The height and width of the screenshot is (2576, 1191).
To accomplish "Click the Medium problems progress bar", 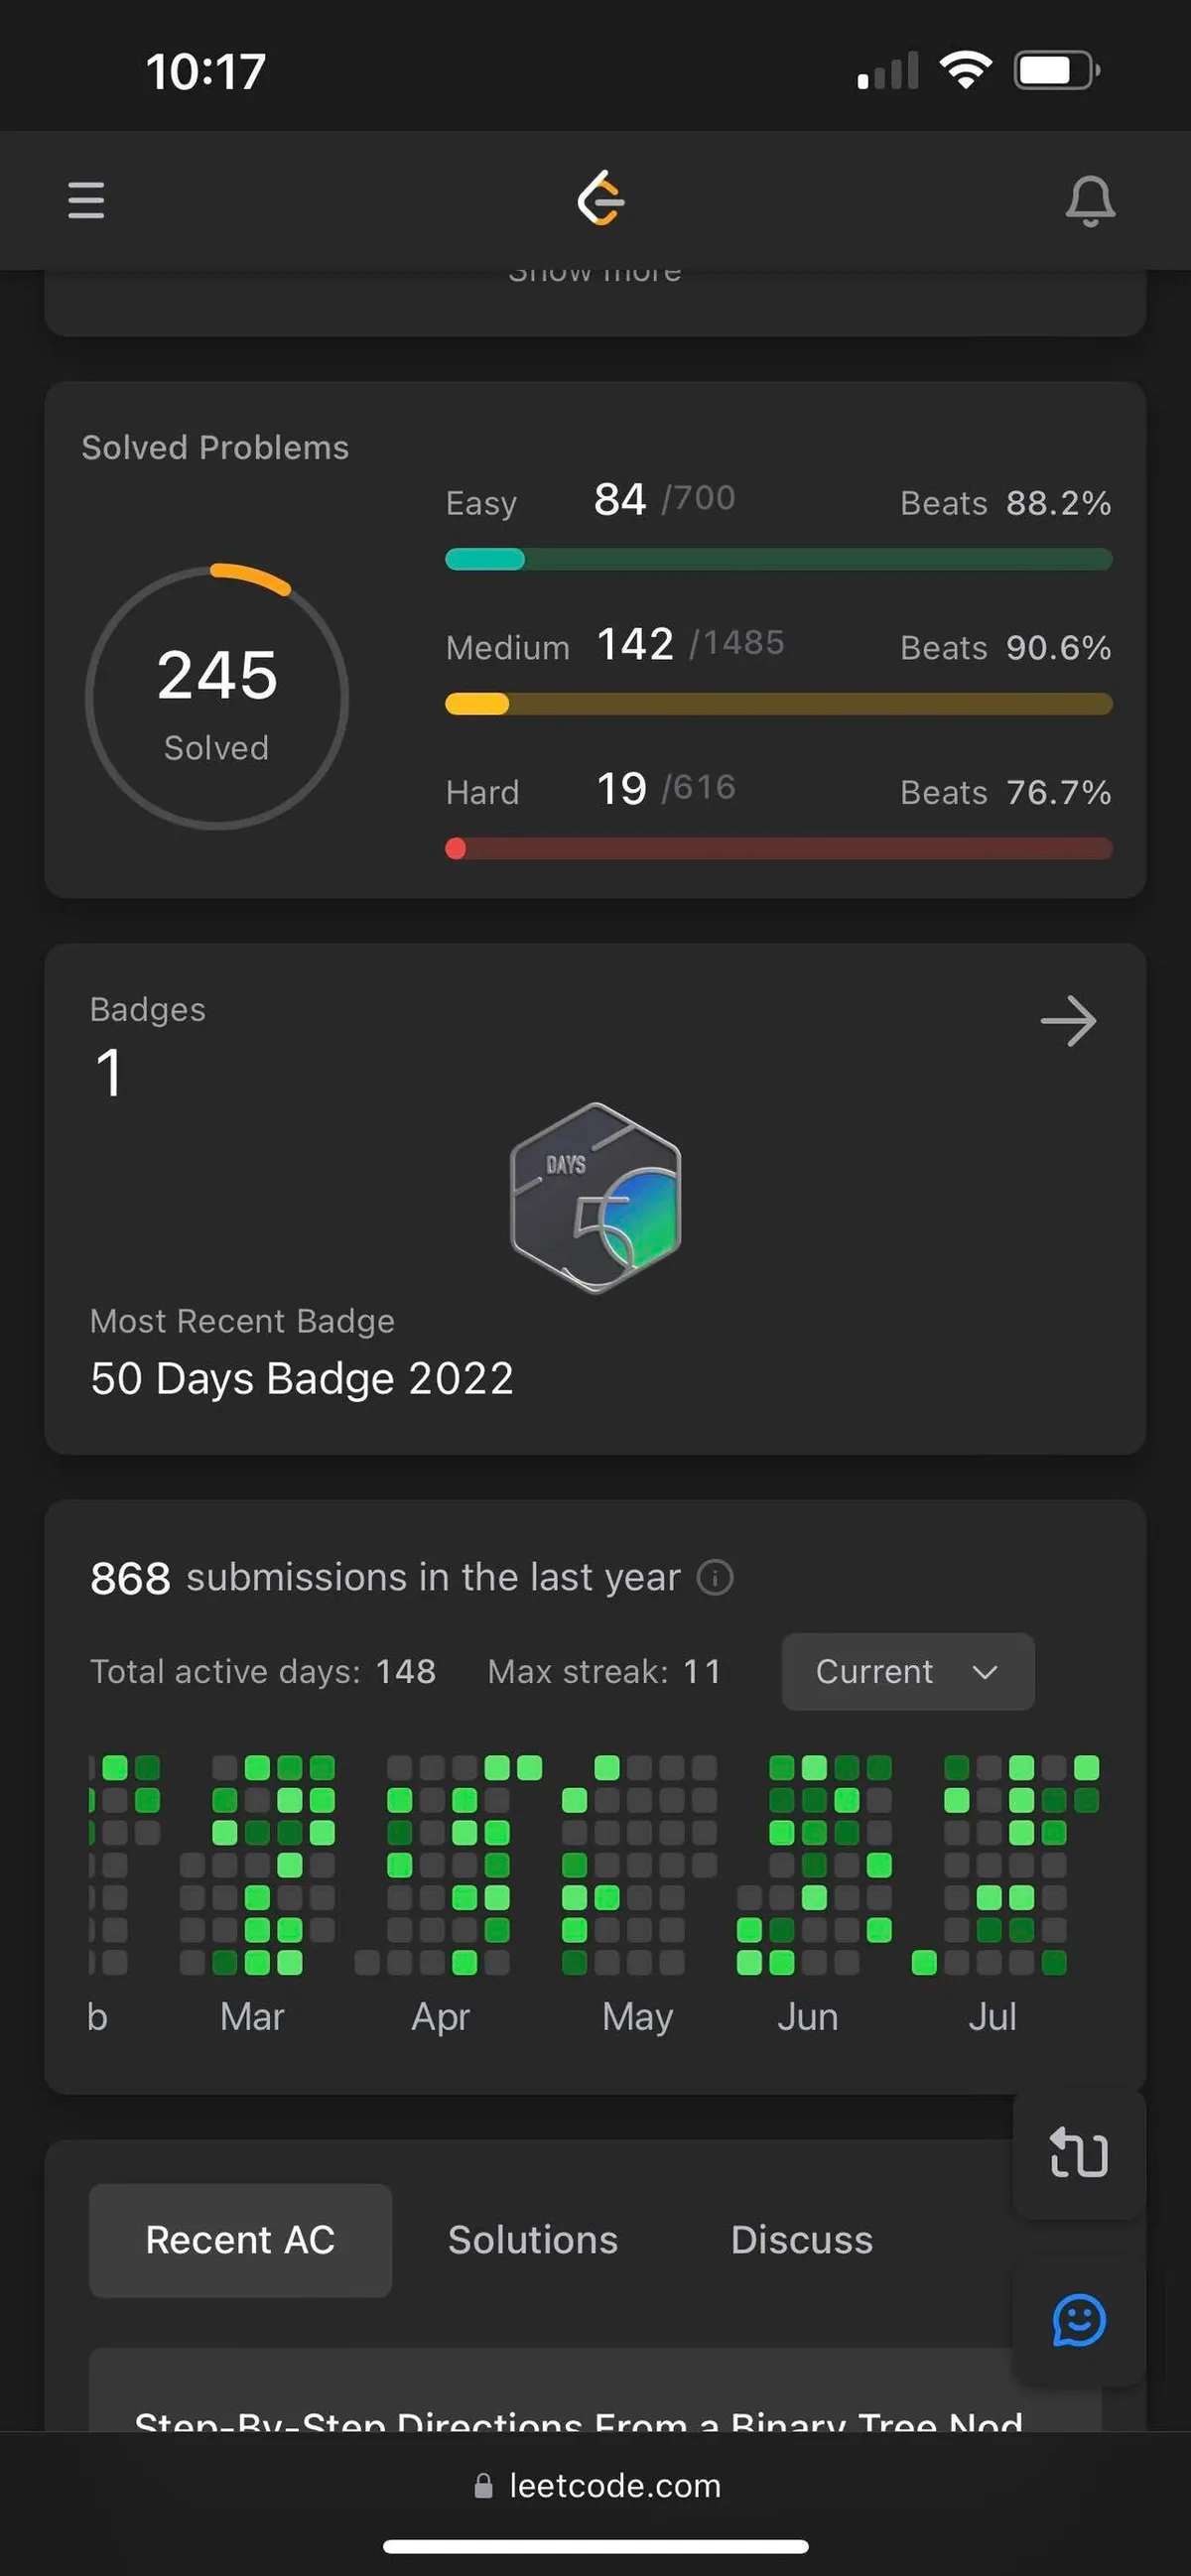I will click(778, 704).
